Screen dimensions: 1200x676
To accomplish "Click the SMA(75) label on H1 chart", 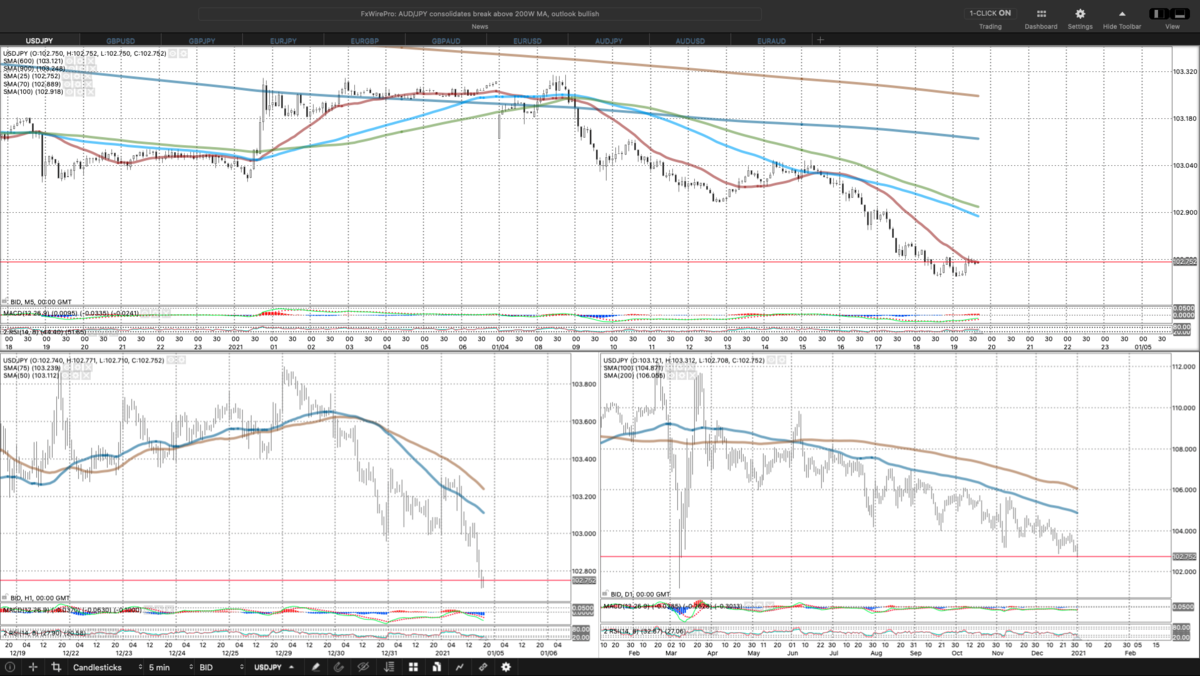I will [x=32, y=368].
